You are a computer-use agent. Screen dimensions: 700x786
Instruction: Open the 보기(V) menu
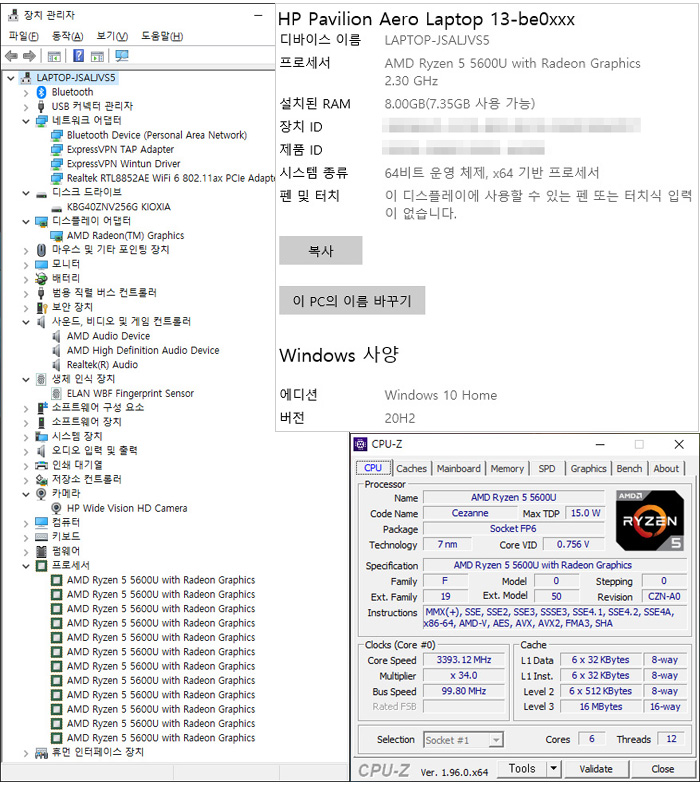click(112, 36)
